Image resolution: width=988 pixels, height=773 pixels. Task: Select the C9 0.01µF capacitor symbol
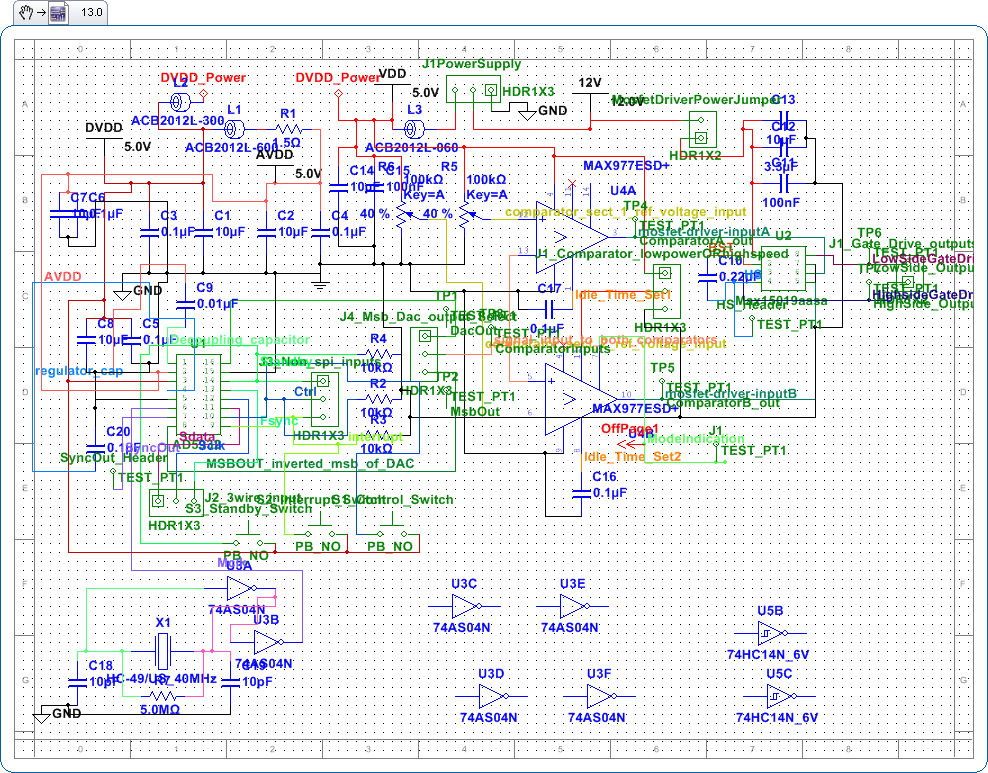click(x=185, y=304)
